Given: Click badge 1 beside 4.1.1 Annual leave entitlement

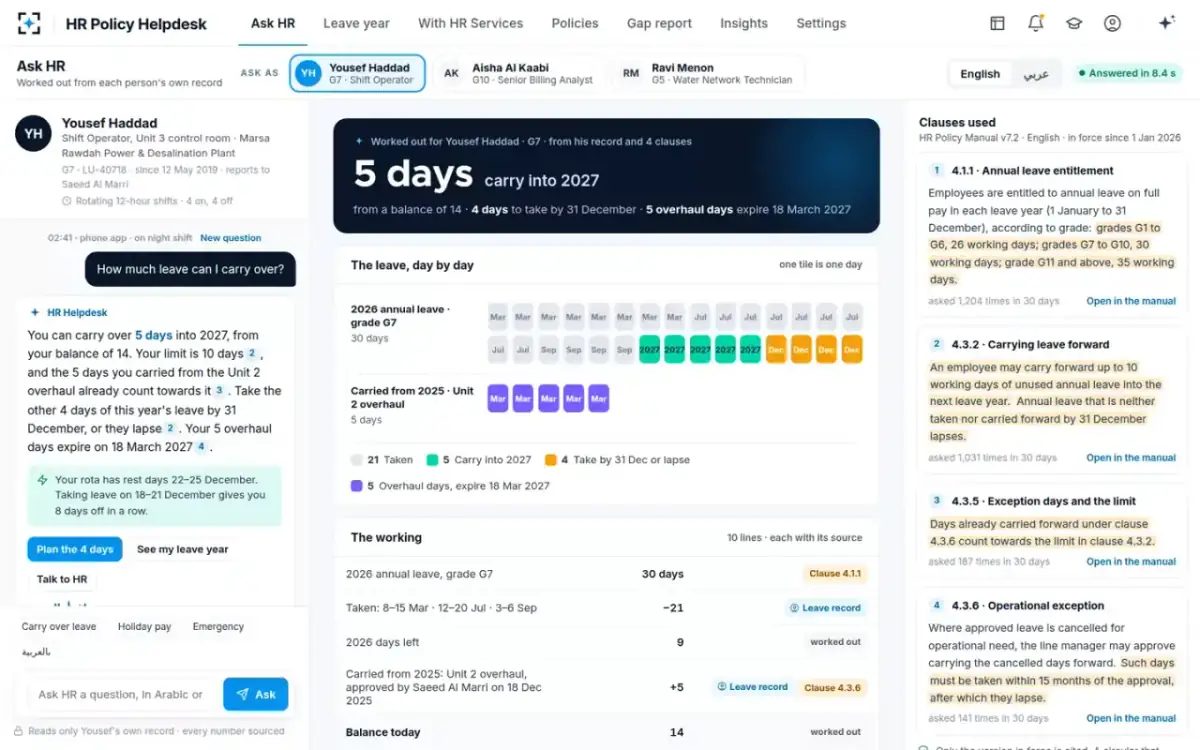Looking at the screenshot, I should [x=937, y=171].
